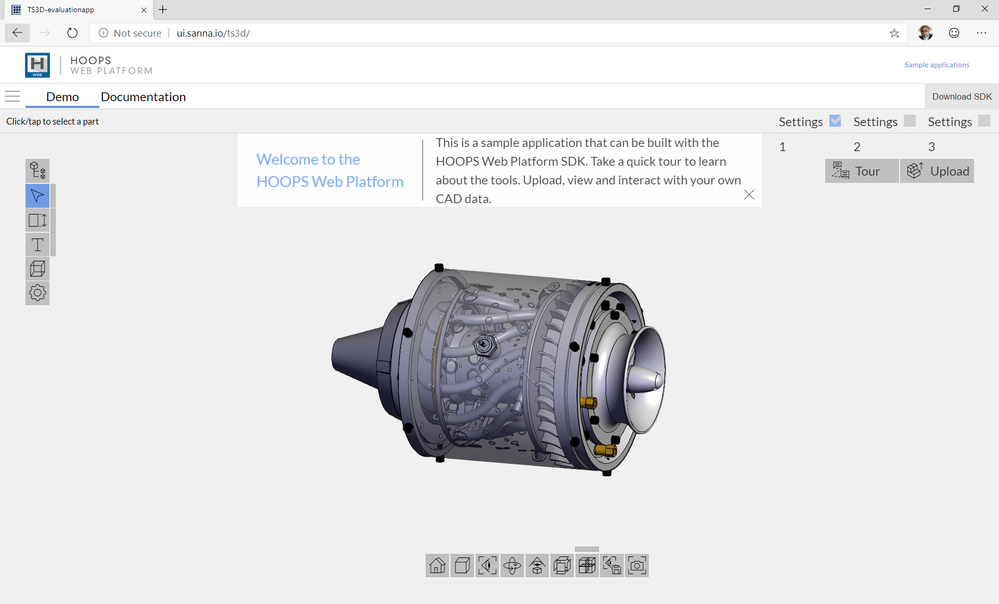Uncheck the first Settings checkbox
The image size is (999, 604).
coord(835,120)
